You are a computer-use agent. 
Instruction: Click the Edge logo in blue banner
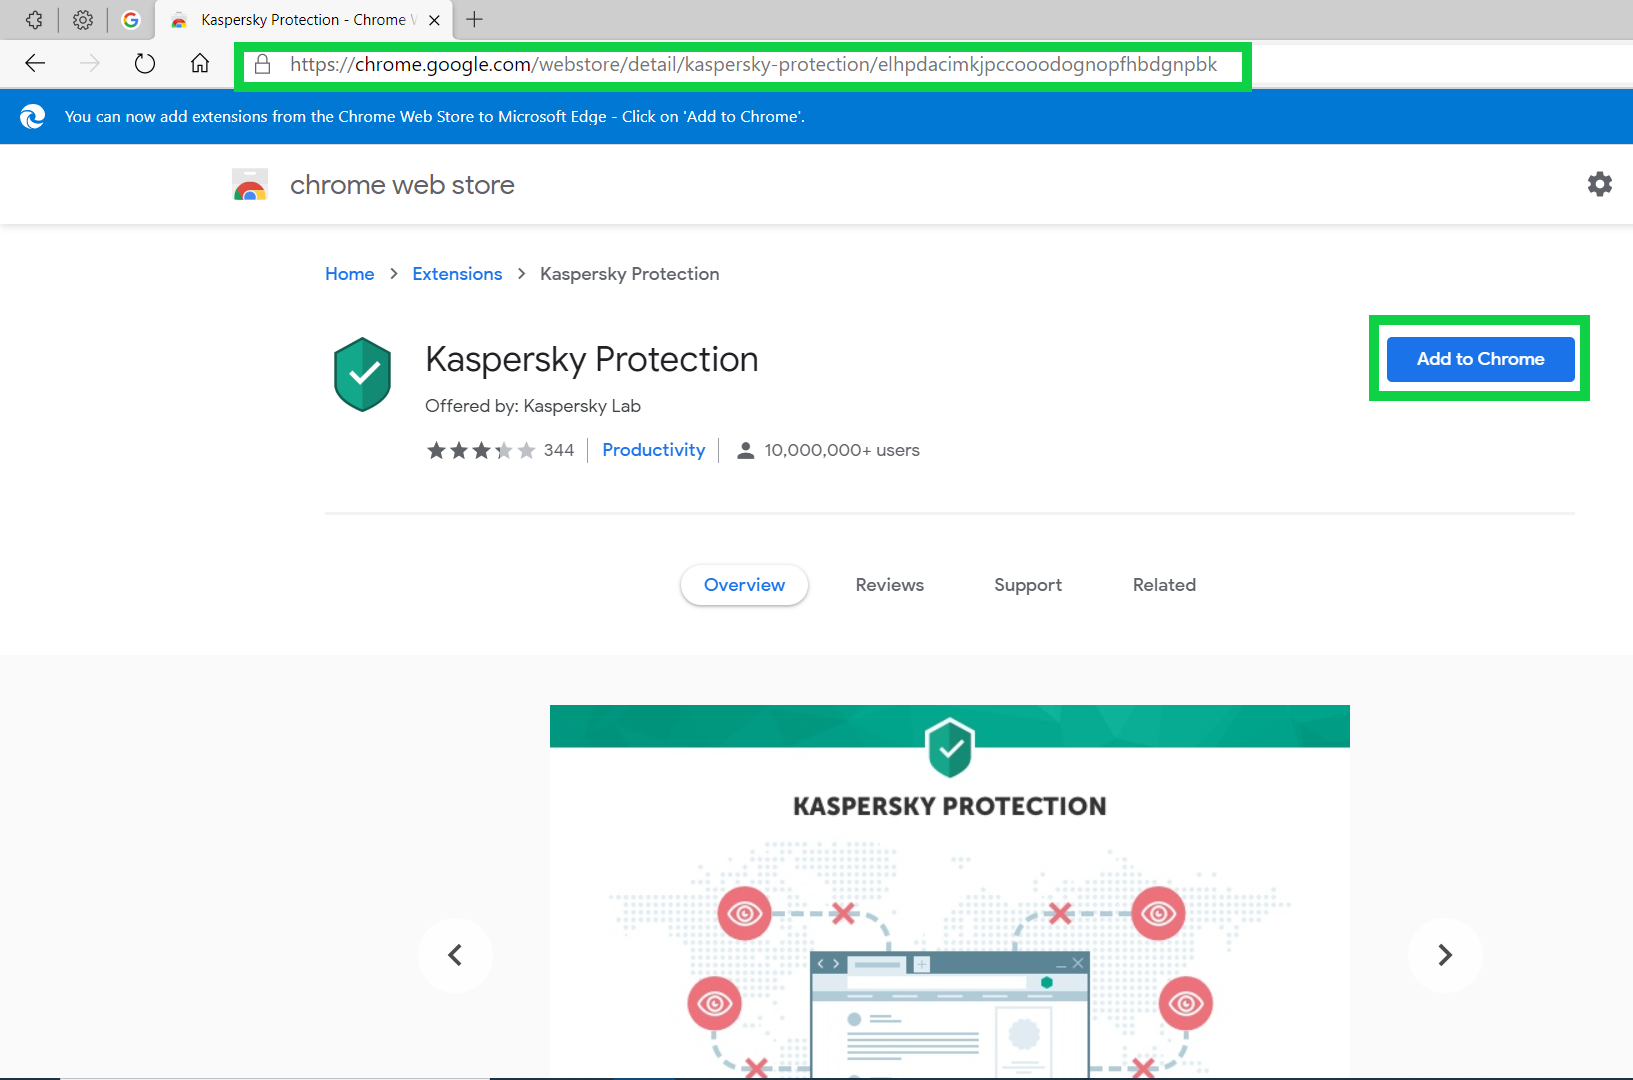click(x=32, y=117)
